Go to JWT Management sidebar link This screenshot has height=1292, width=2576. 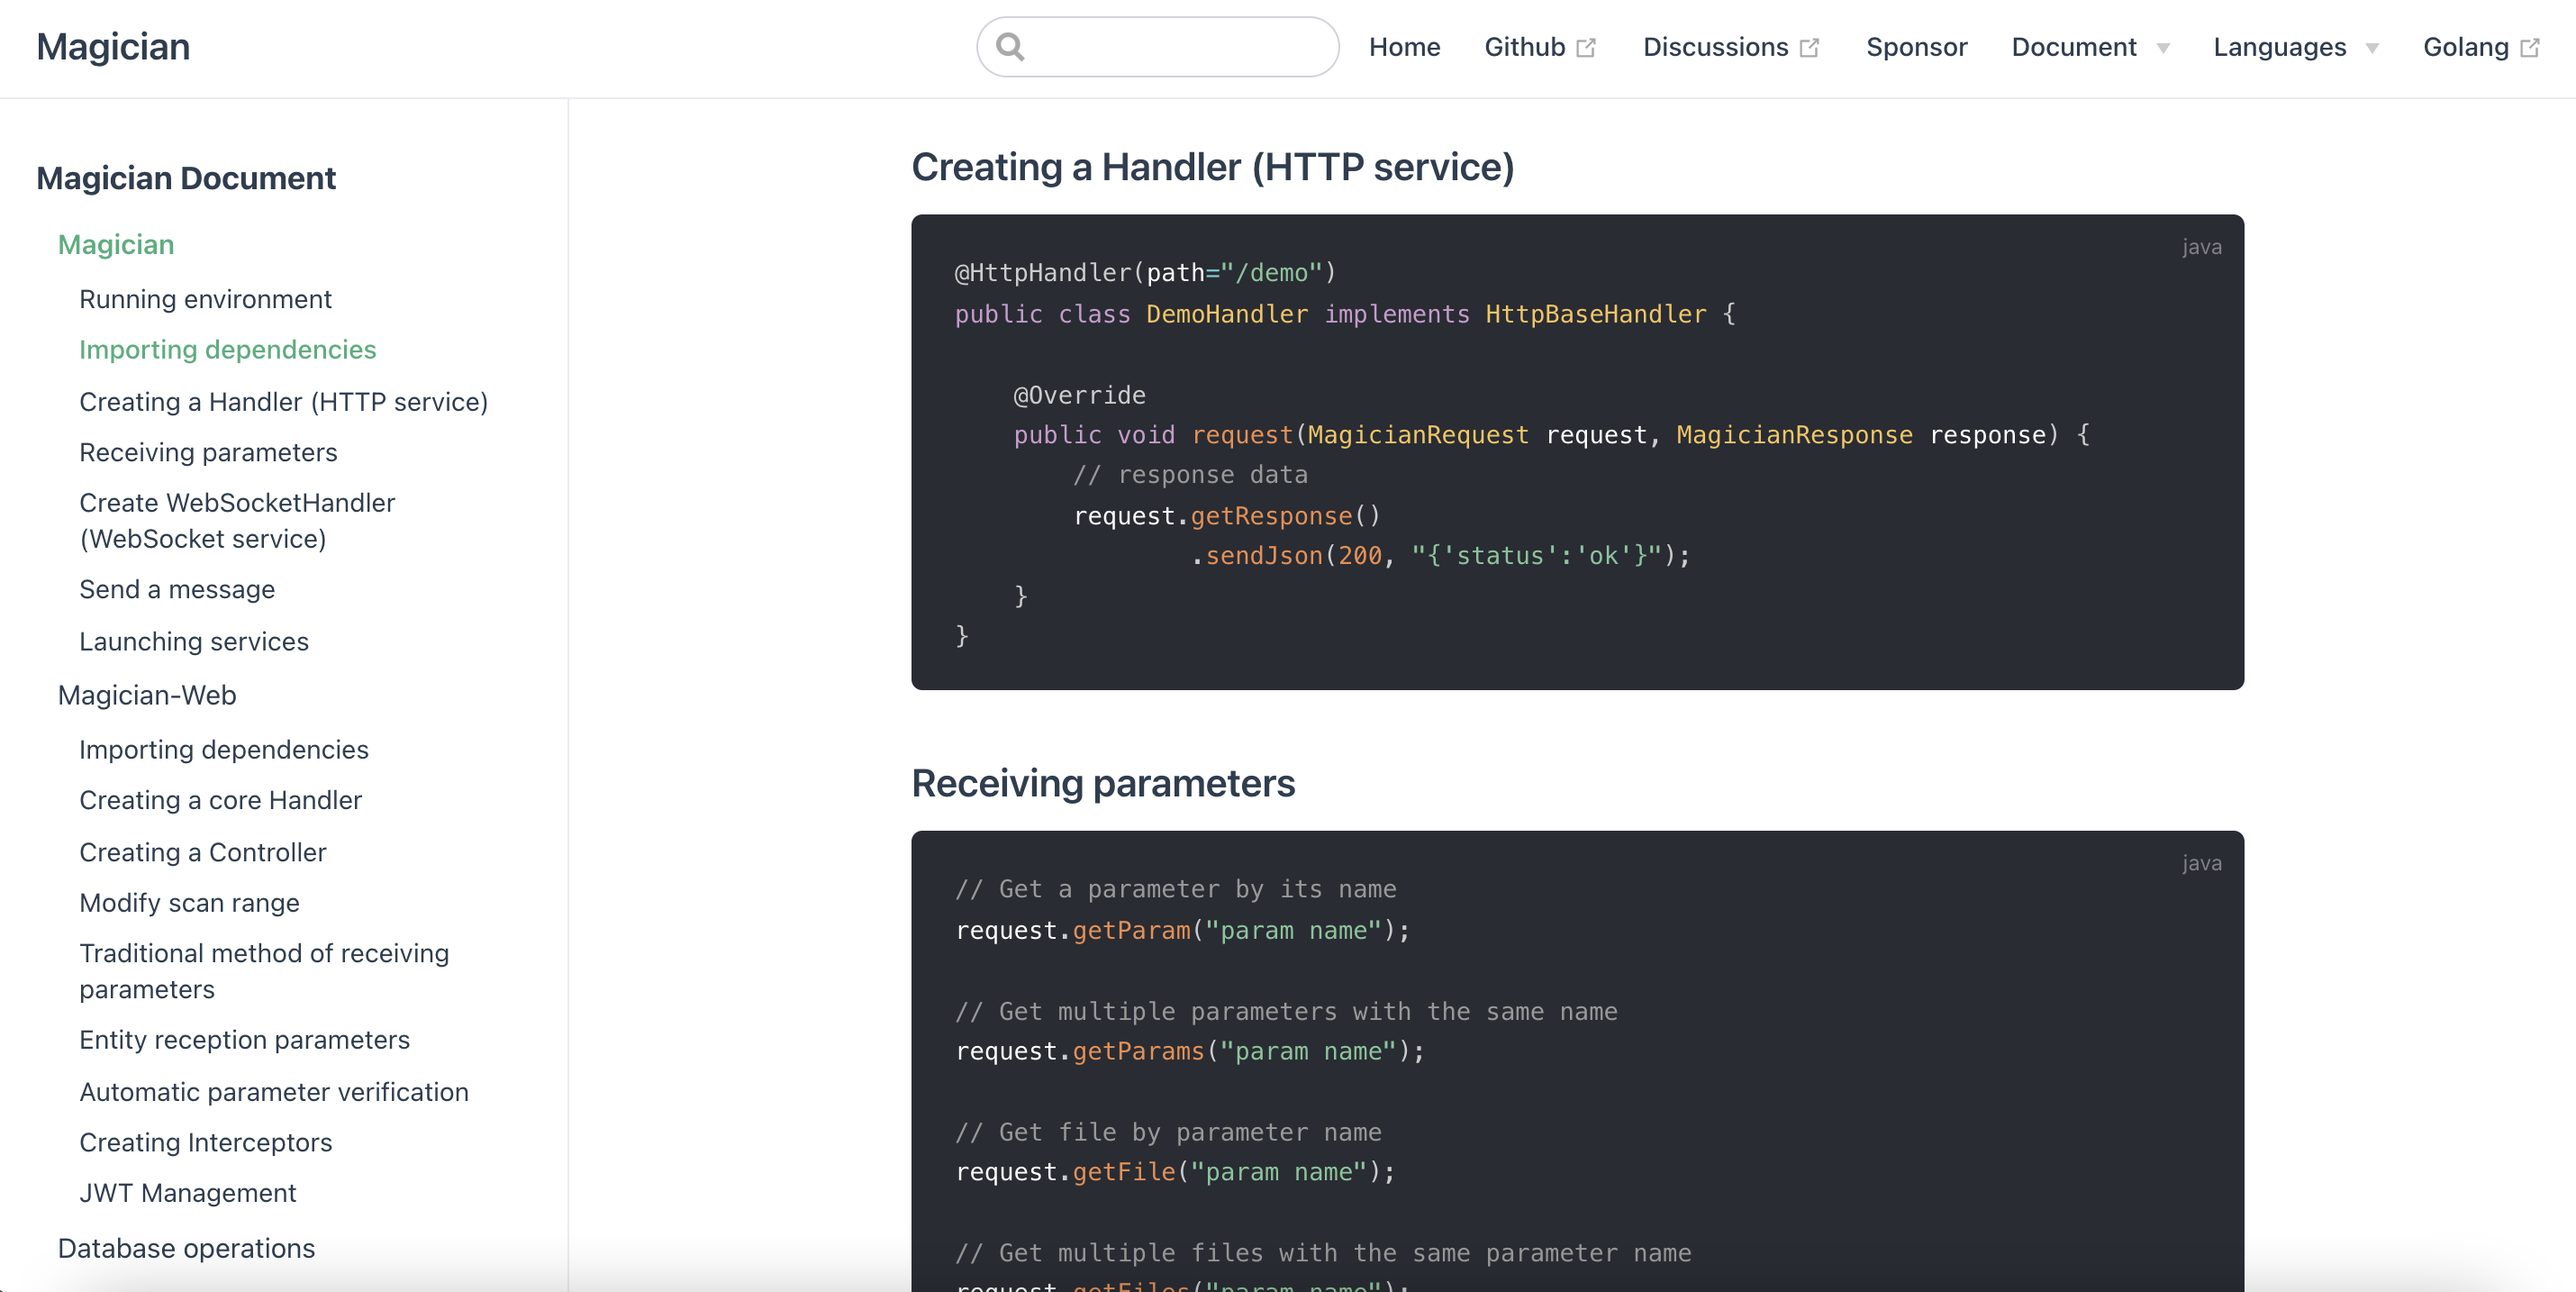pyautogui.click(x=187, y=1192)
